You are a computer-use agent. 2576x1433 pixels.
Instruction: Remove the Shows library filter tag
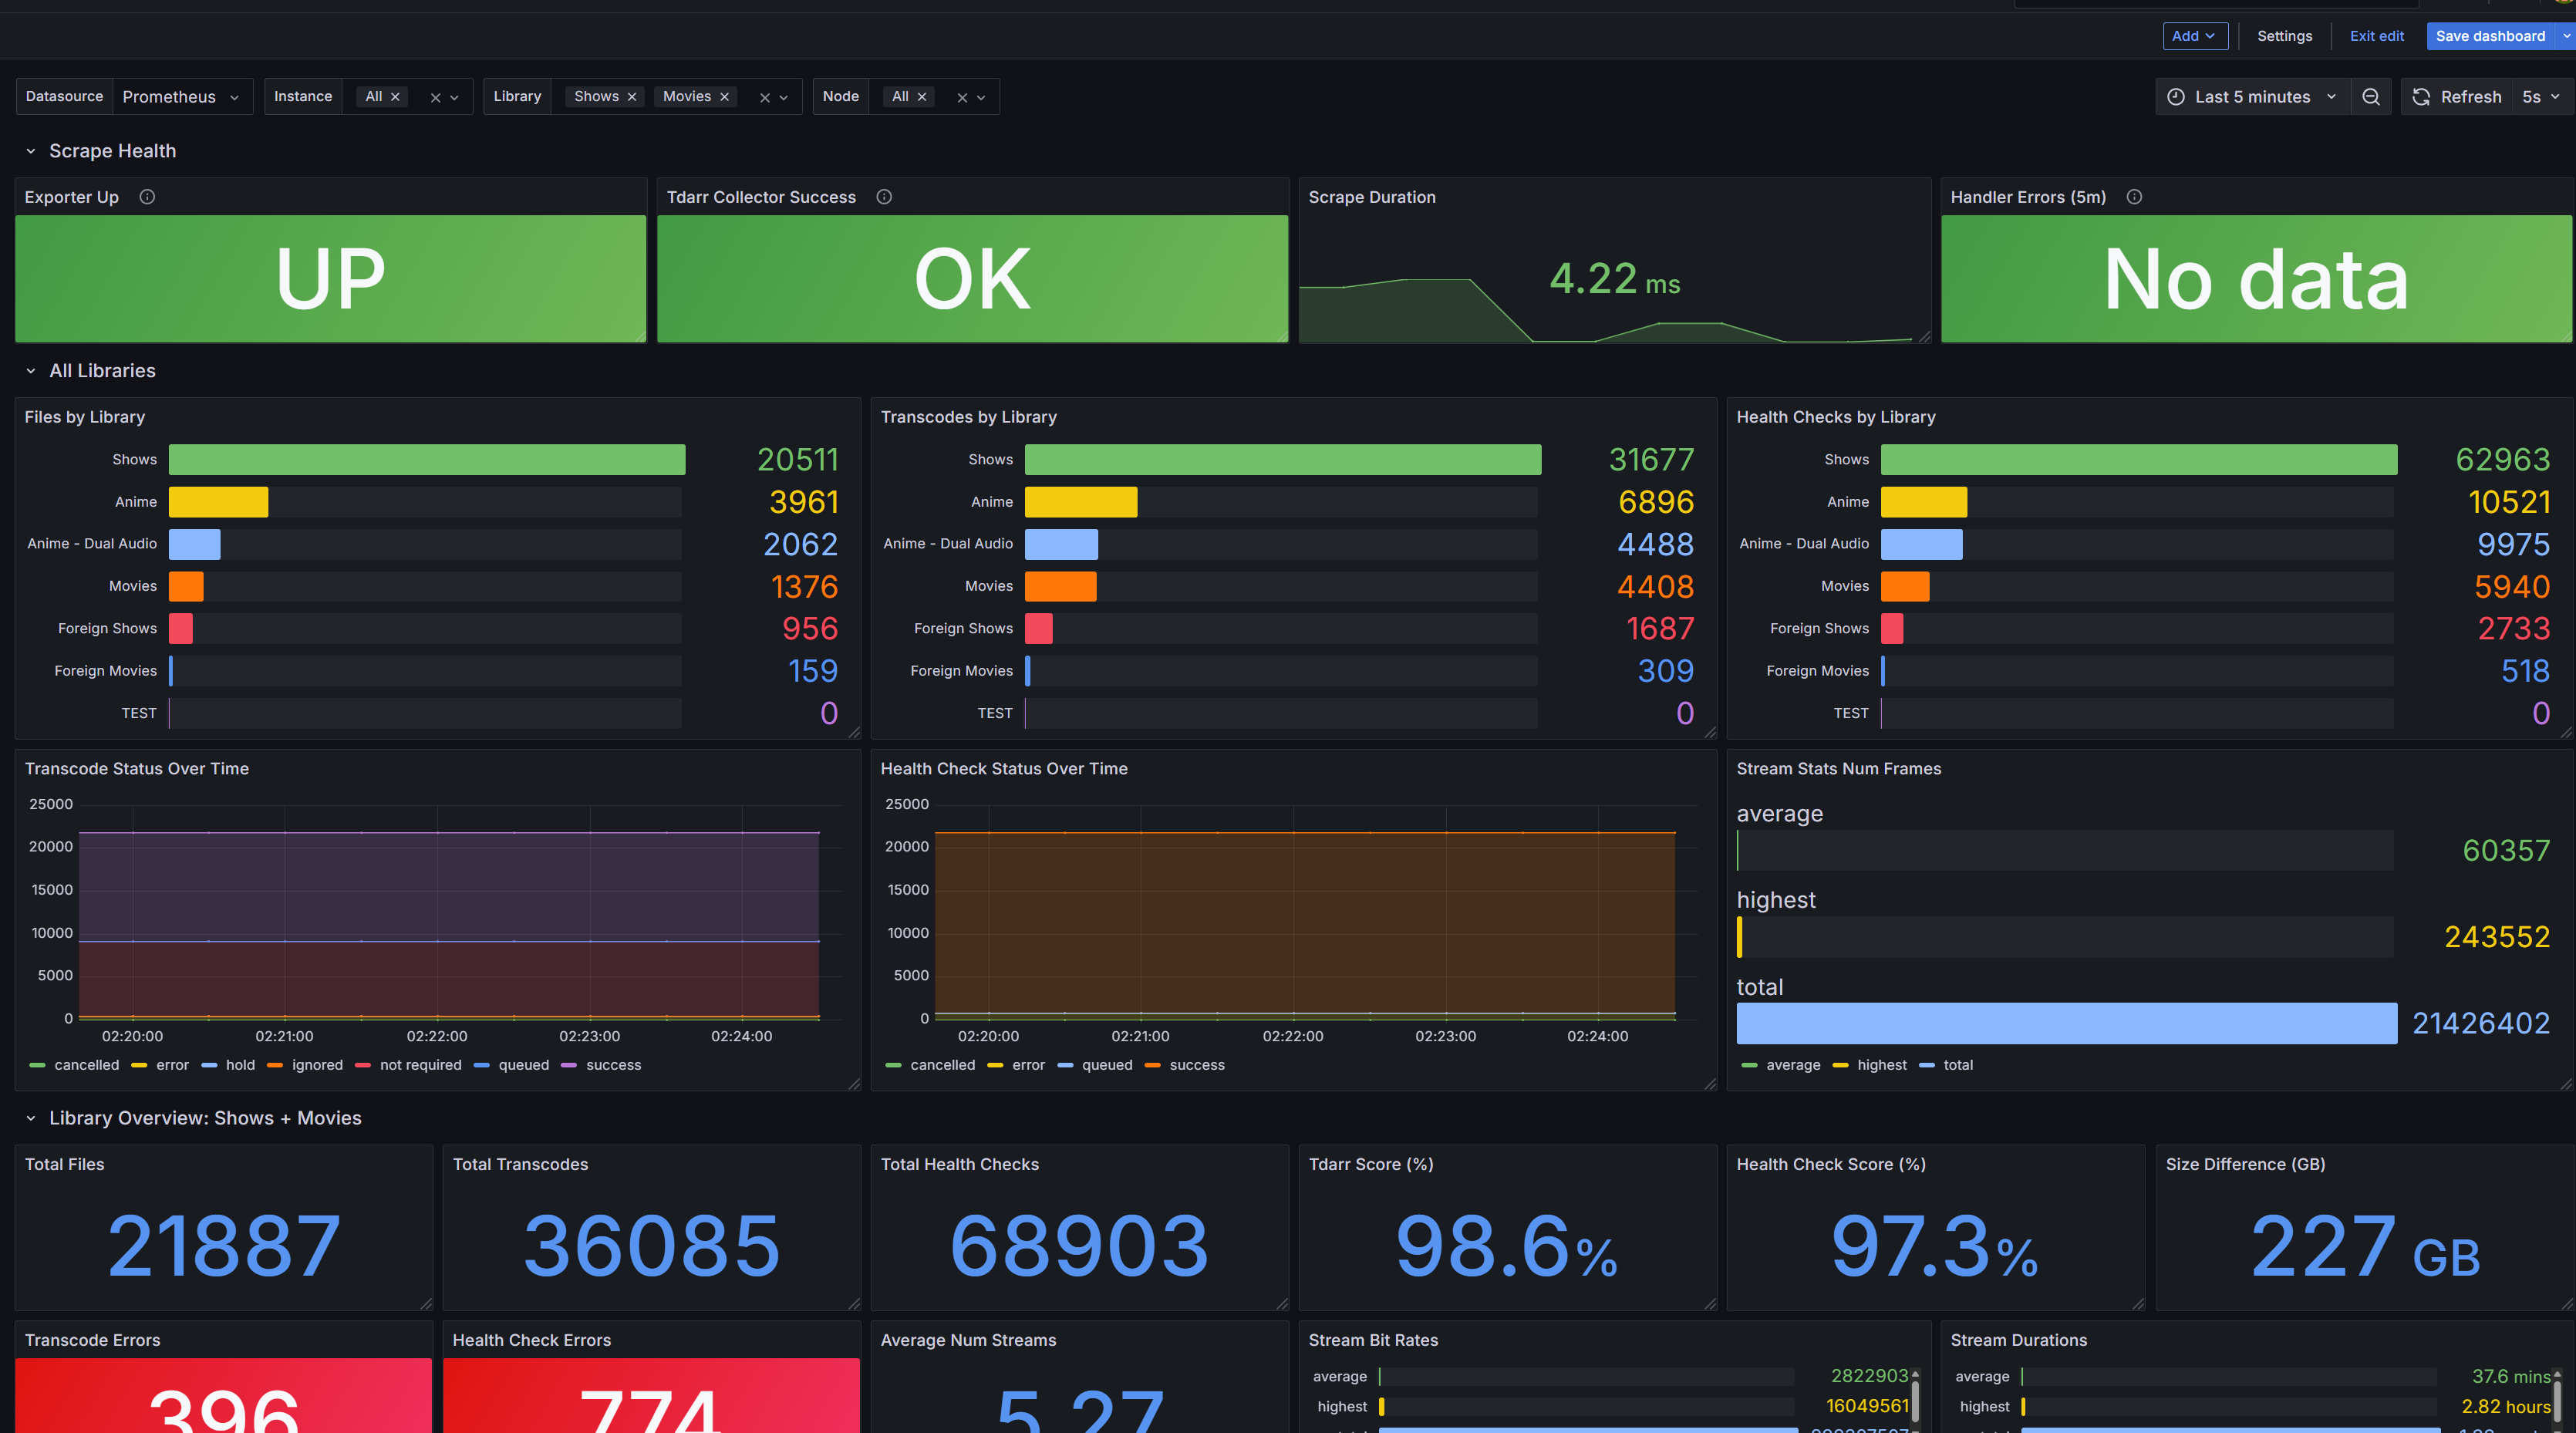(632, 97)
